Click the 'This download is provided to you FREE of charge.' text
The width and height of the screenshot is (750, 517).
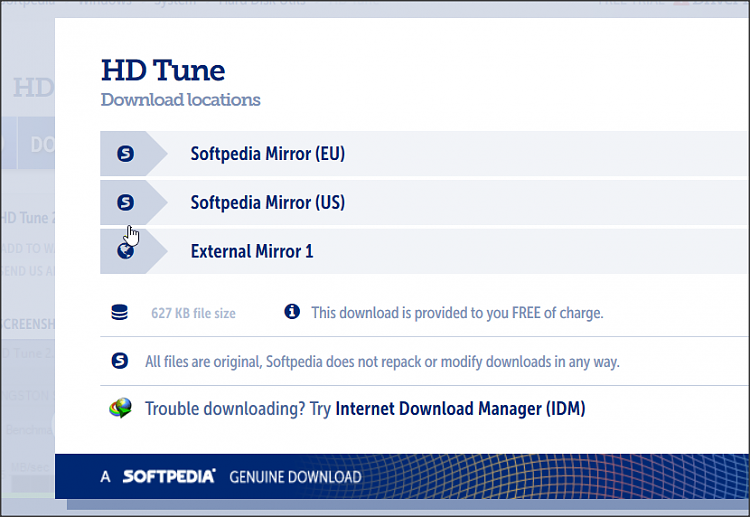coord(457,313)
